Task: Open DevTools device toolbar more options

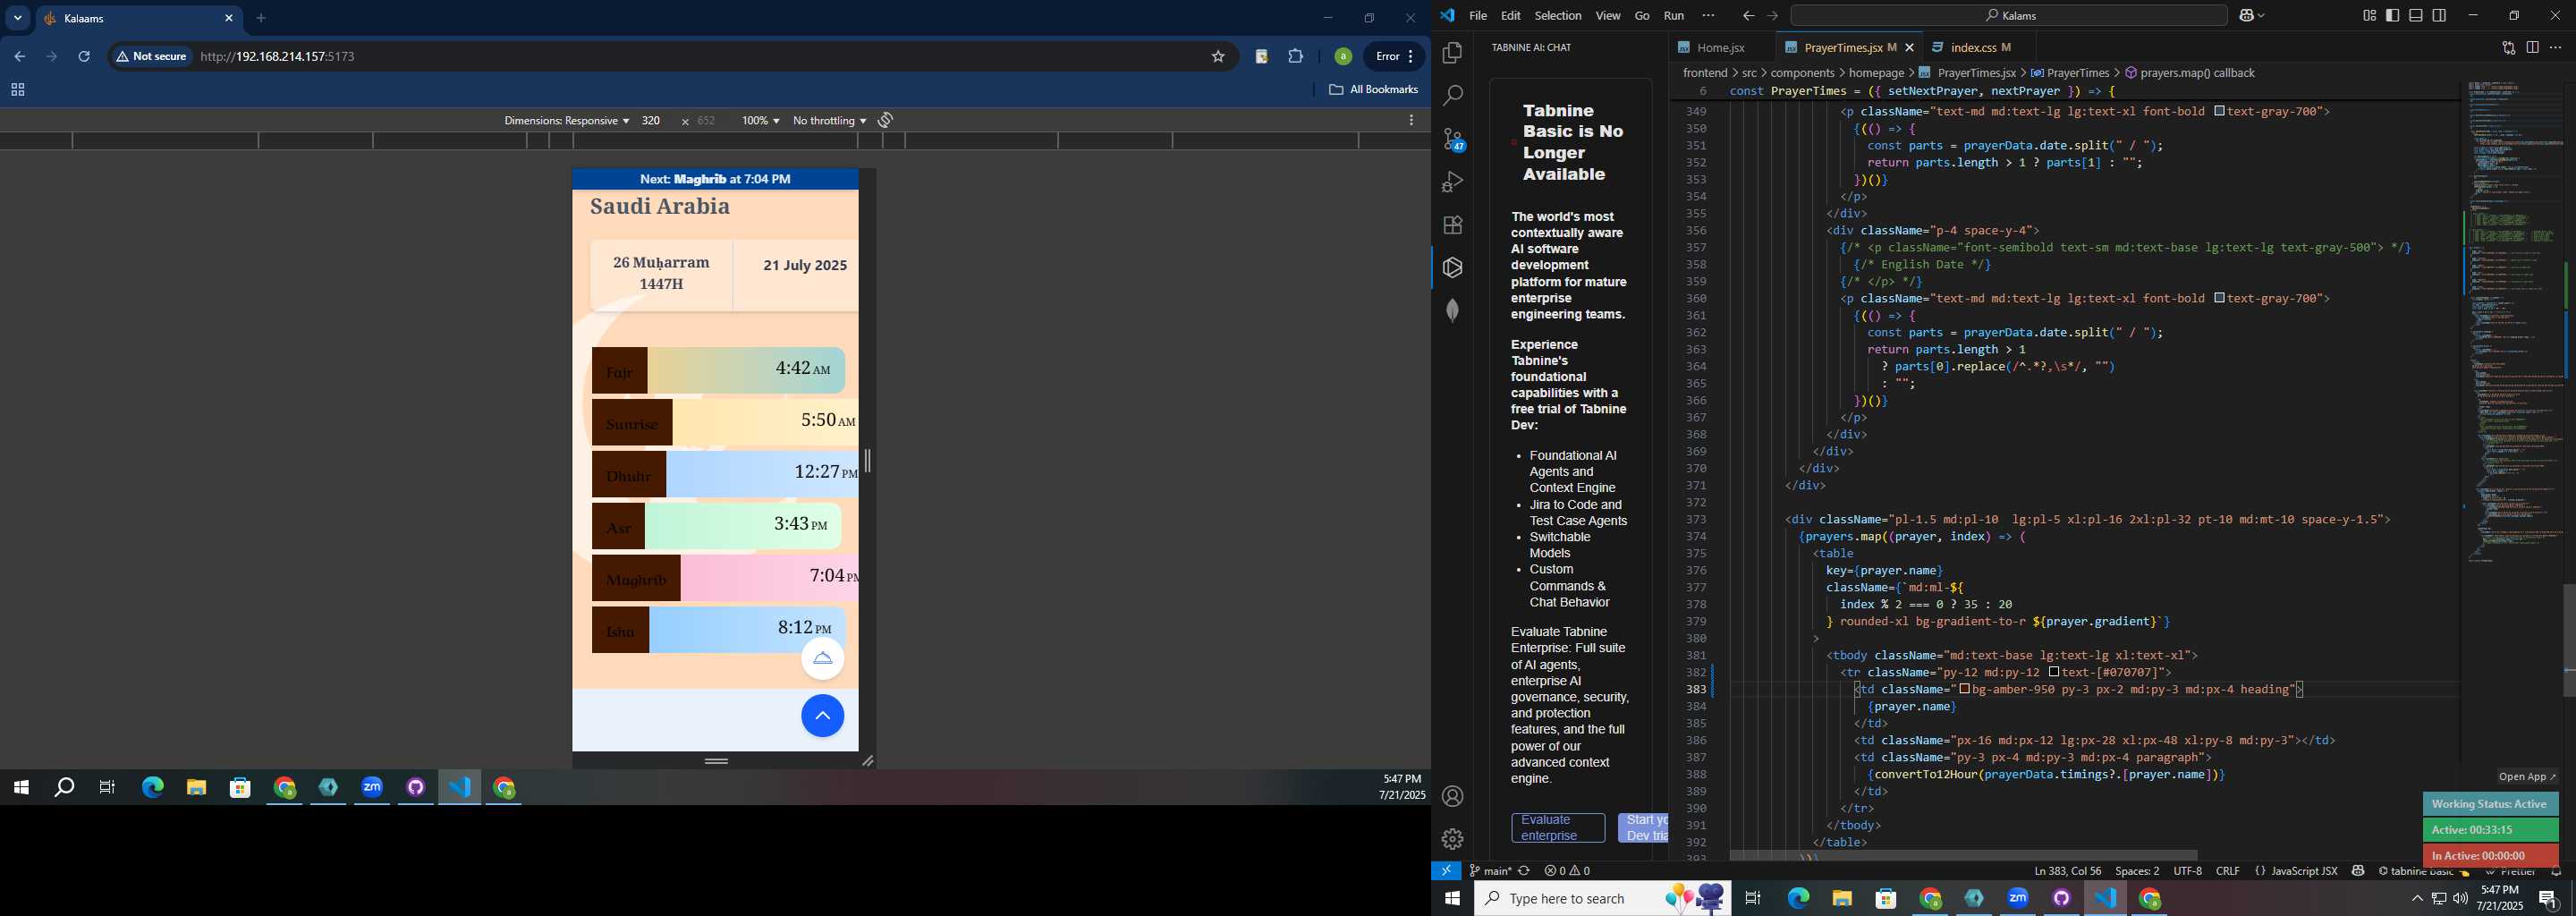Action: click(x=1411, y=120)
